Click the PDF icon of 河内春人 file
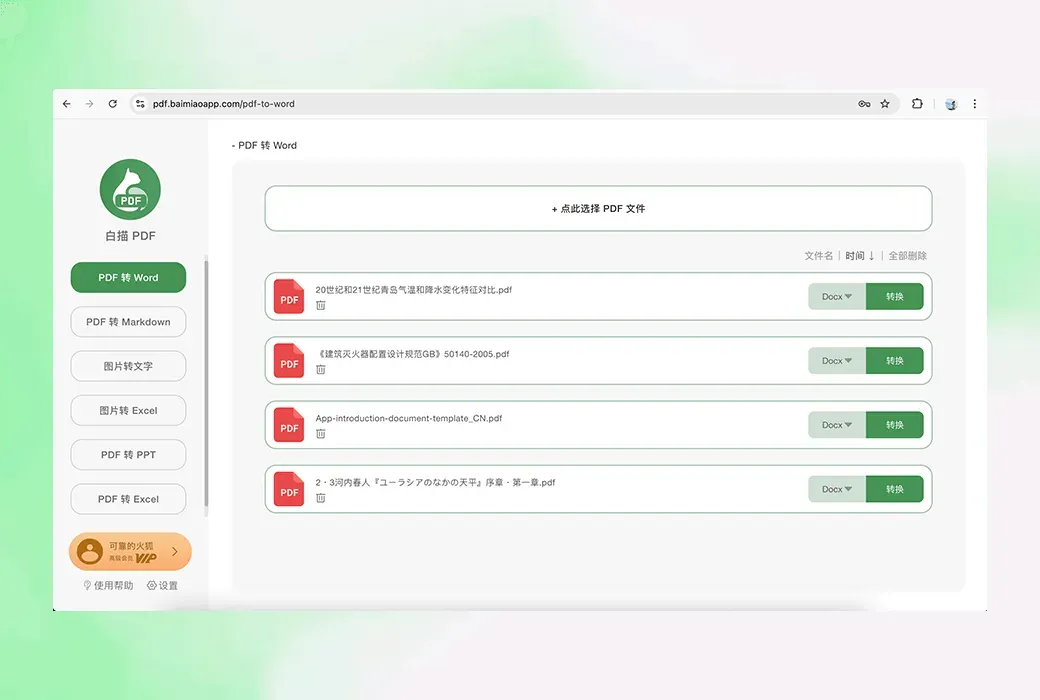The width and height of the screenshot is (1040, 700). point(289,490)
